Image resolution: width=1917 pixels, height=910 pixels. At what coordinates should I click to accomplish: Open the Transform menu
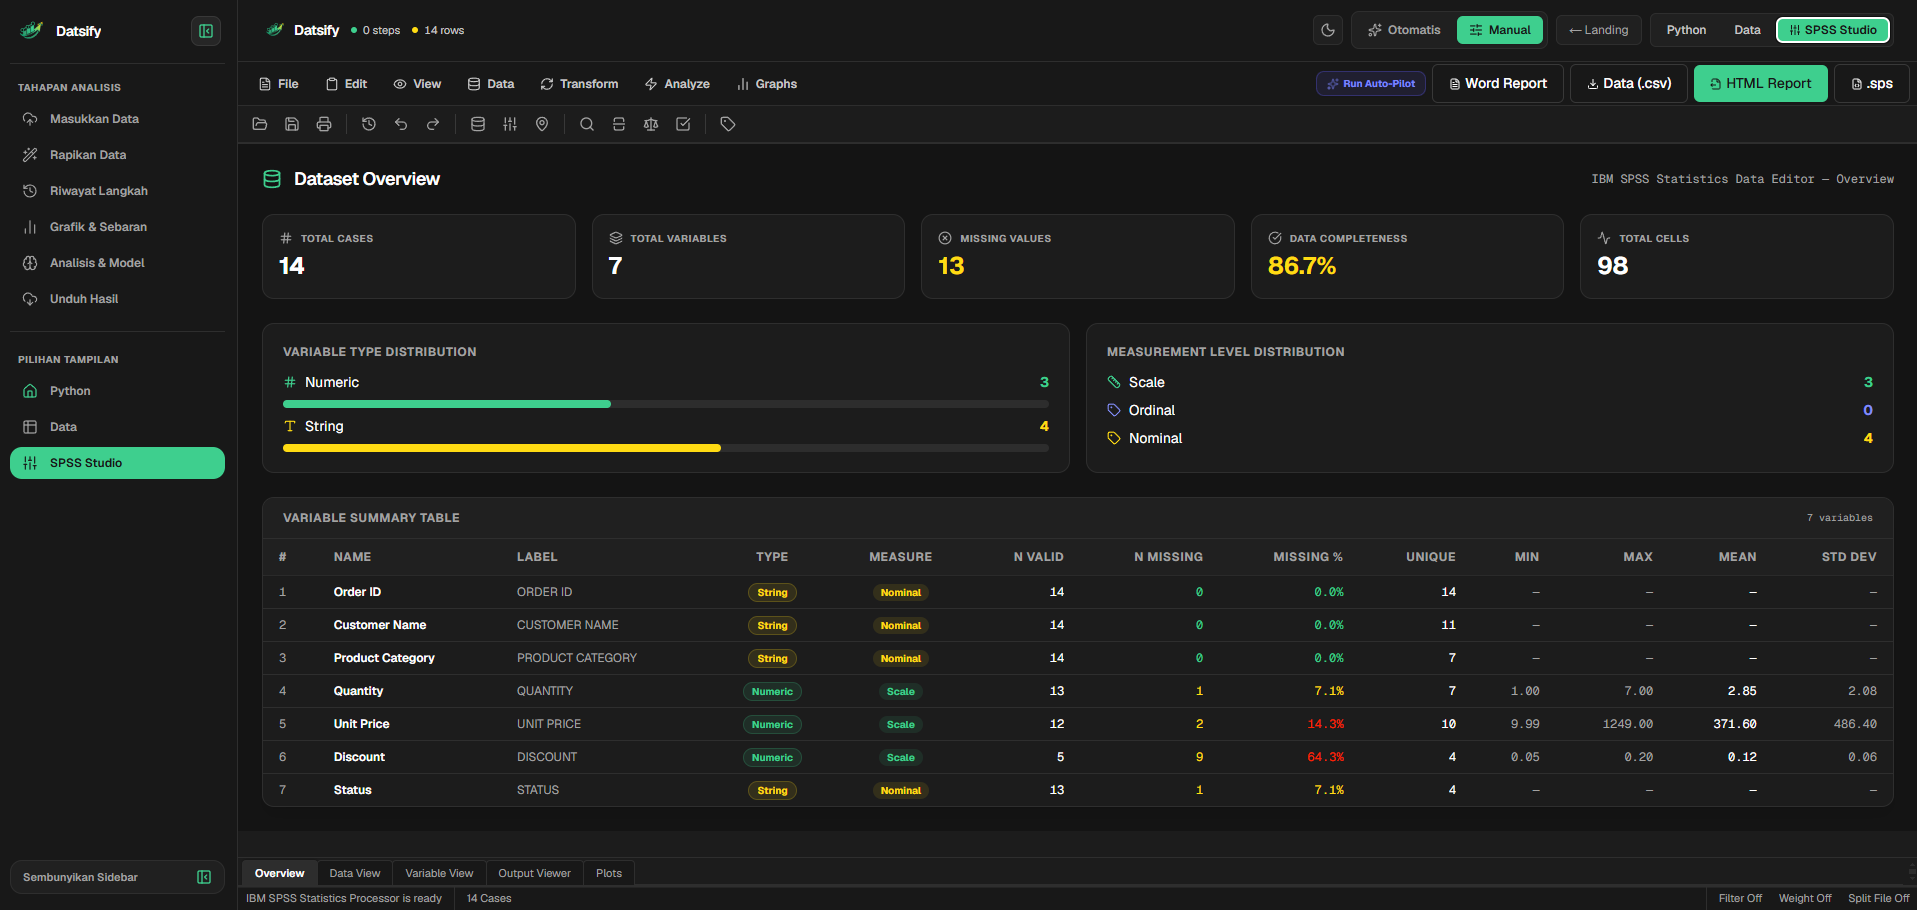[x=579, y=84]
